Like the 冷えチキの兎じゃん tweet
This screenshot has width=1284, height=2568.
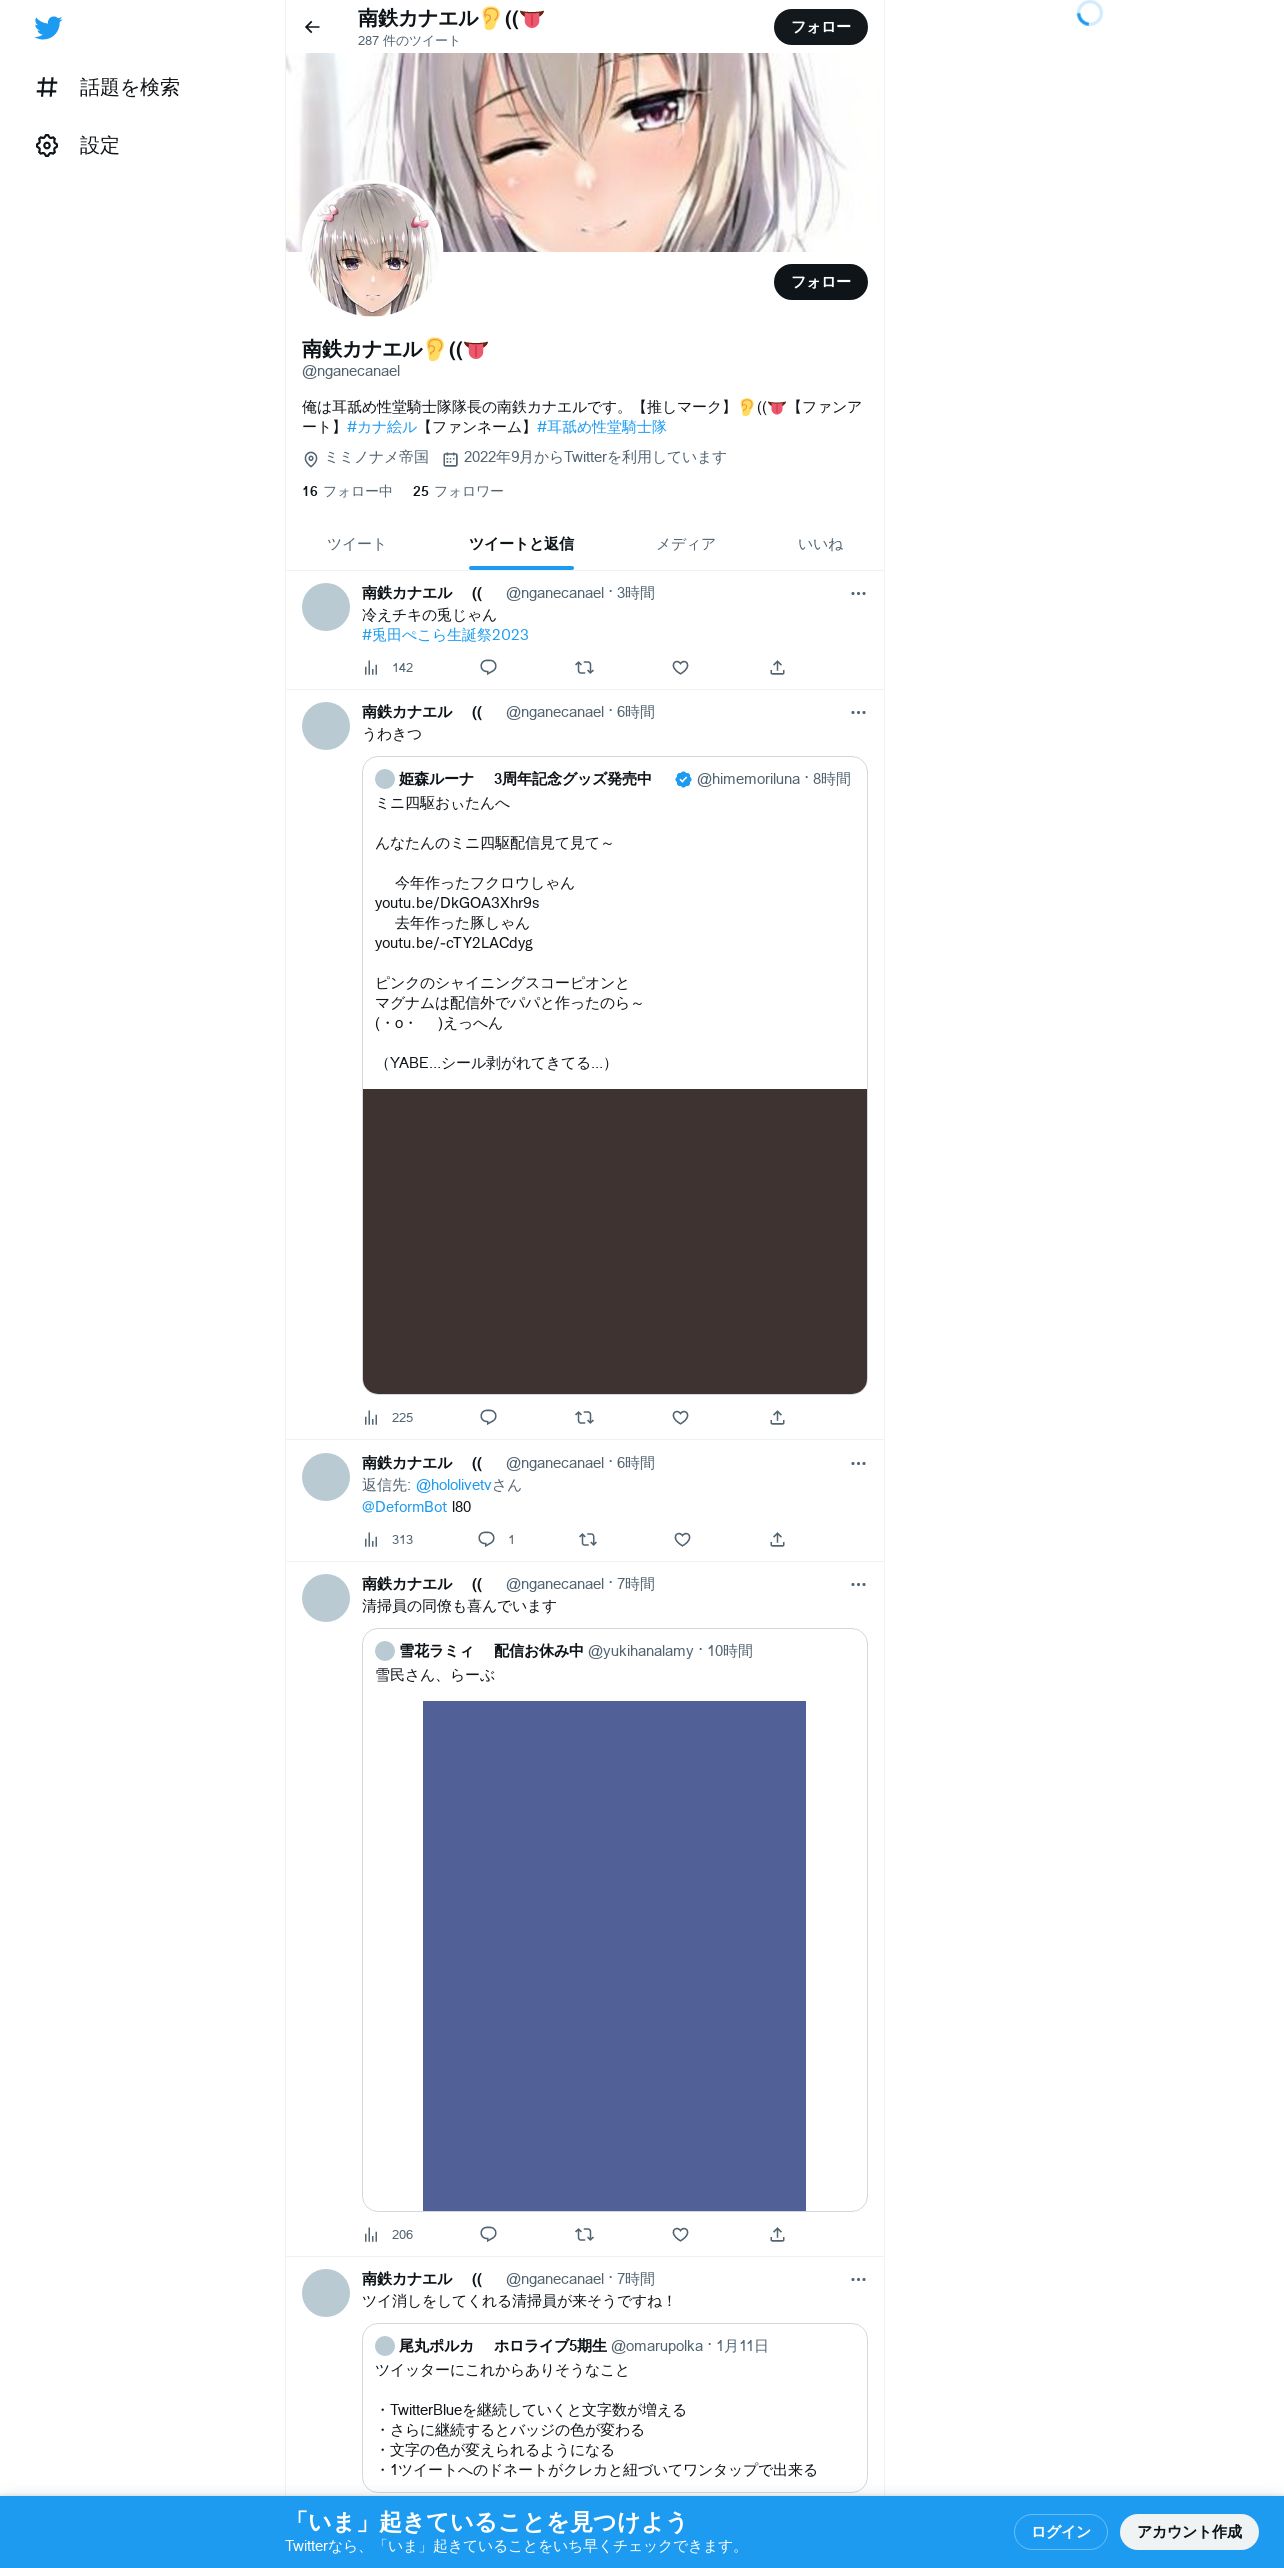click(x=680, y=668)
